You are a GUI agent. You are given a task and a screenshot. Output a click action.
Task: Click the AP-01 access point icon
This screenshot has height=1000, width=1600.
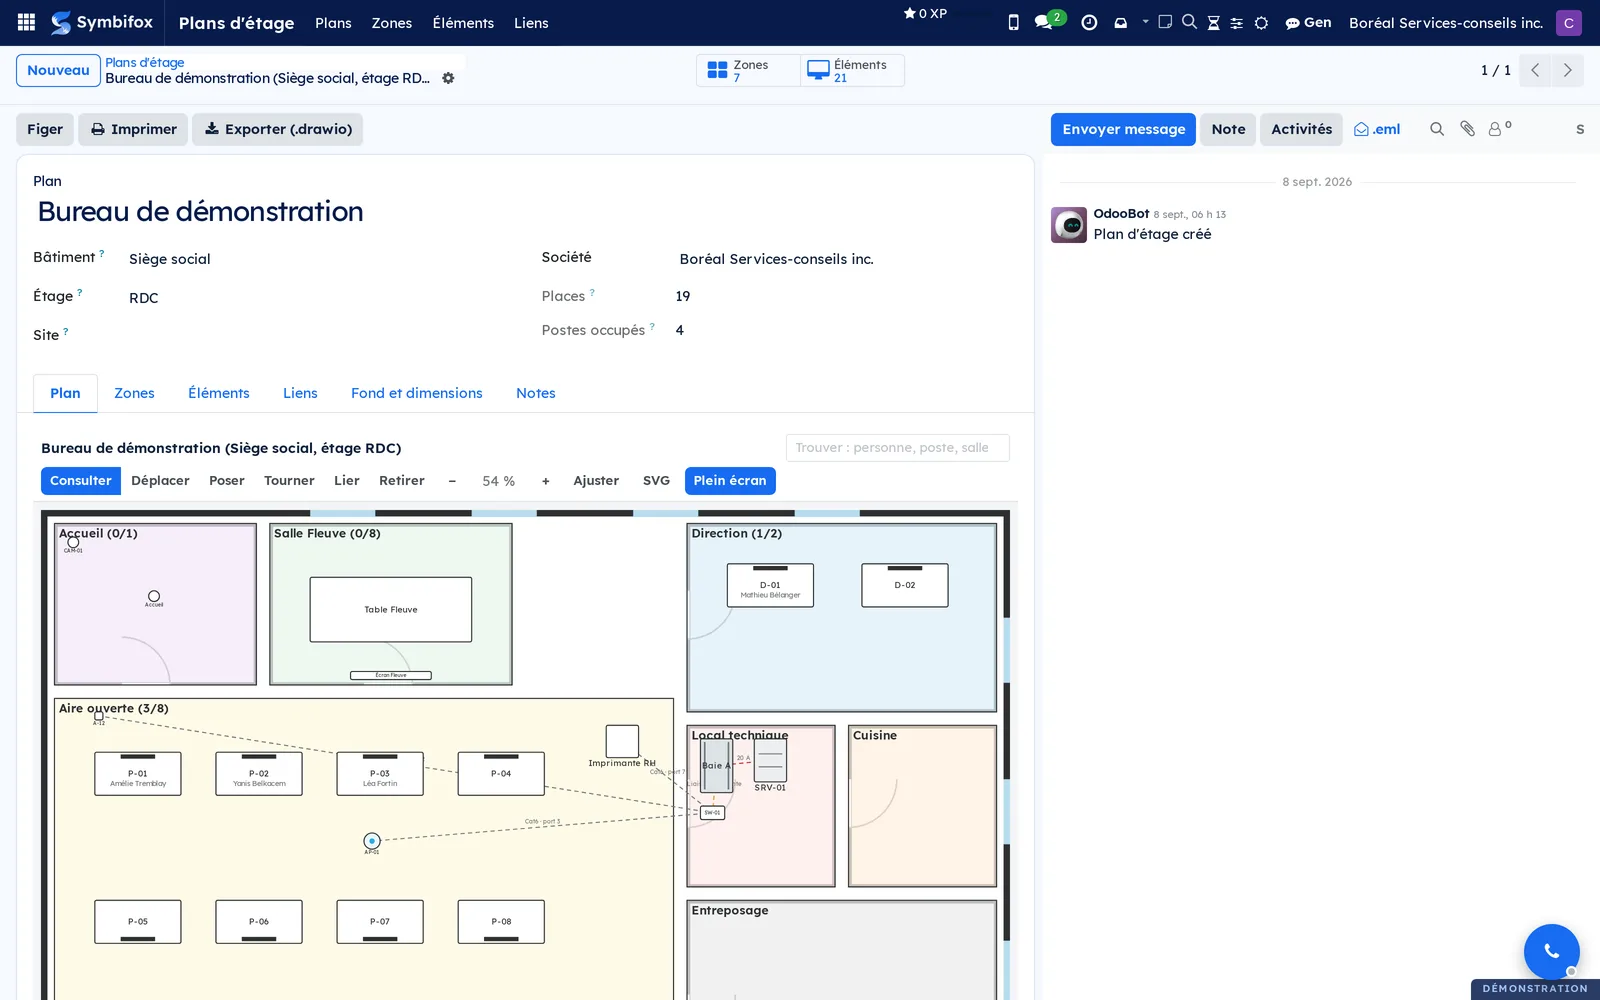coord(372,841)
